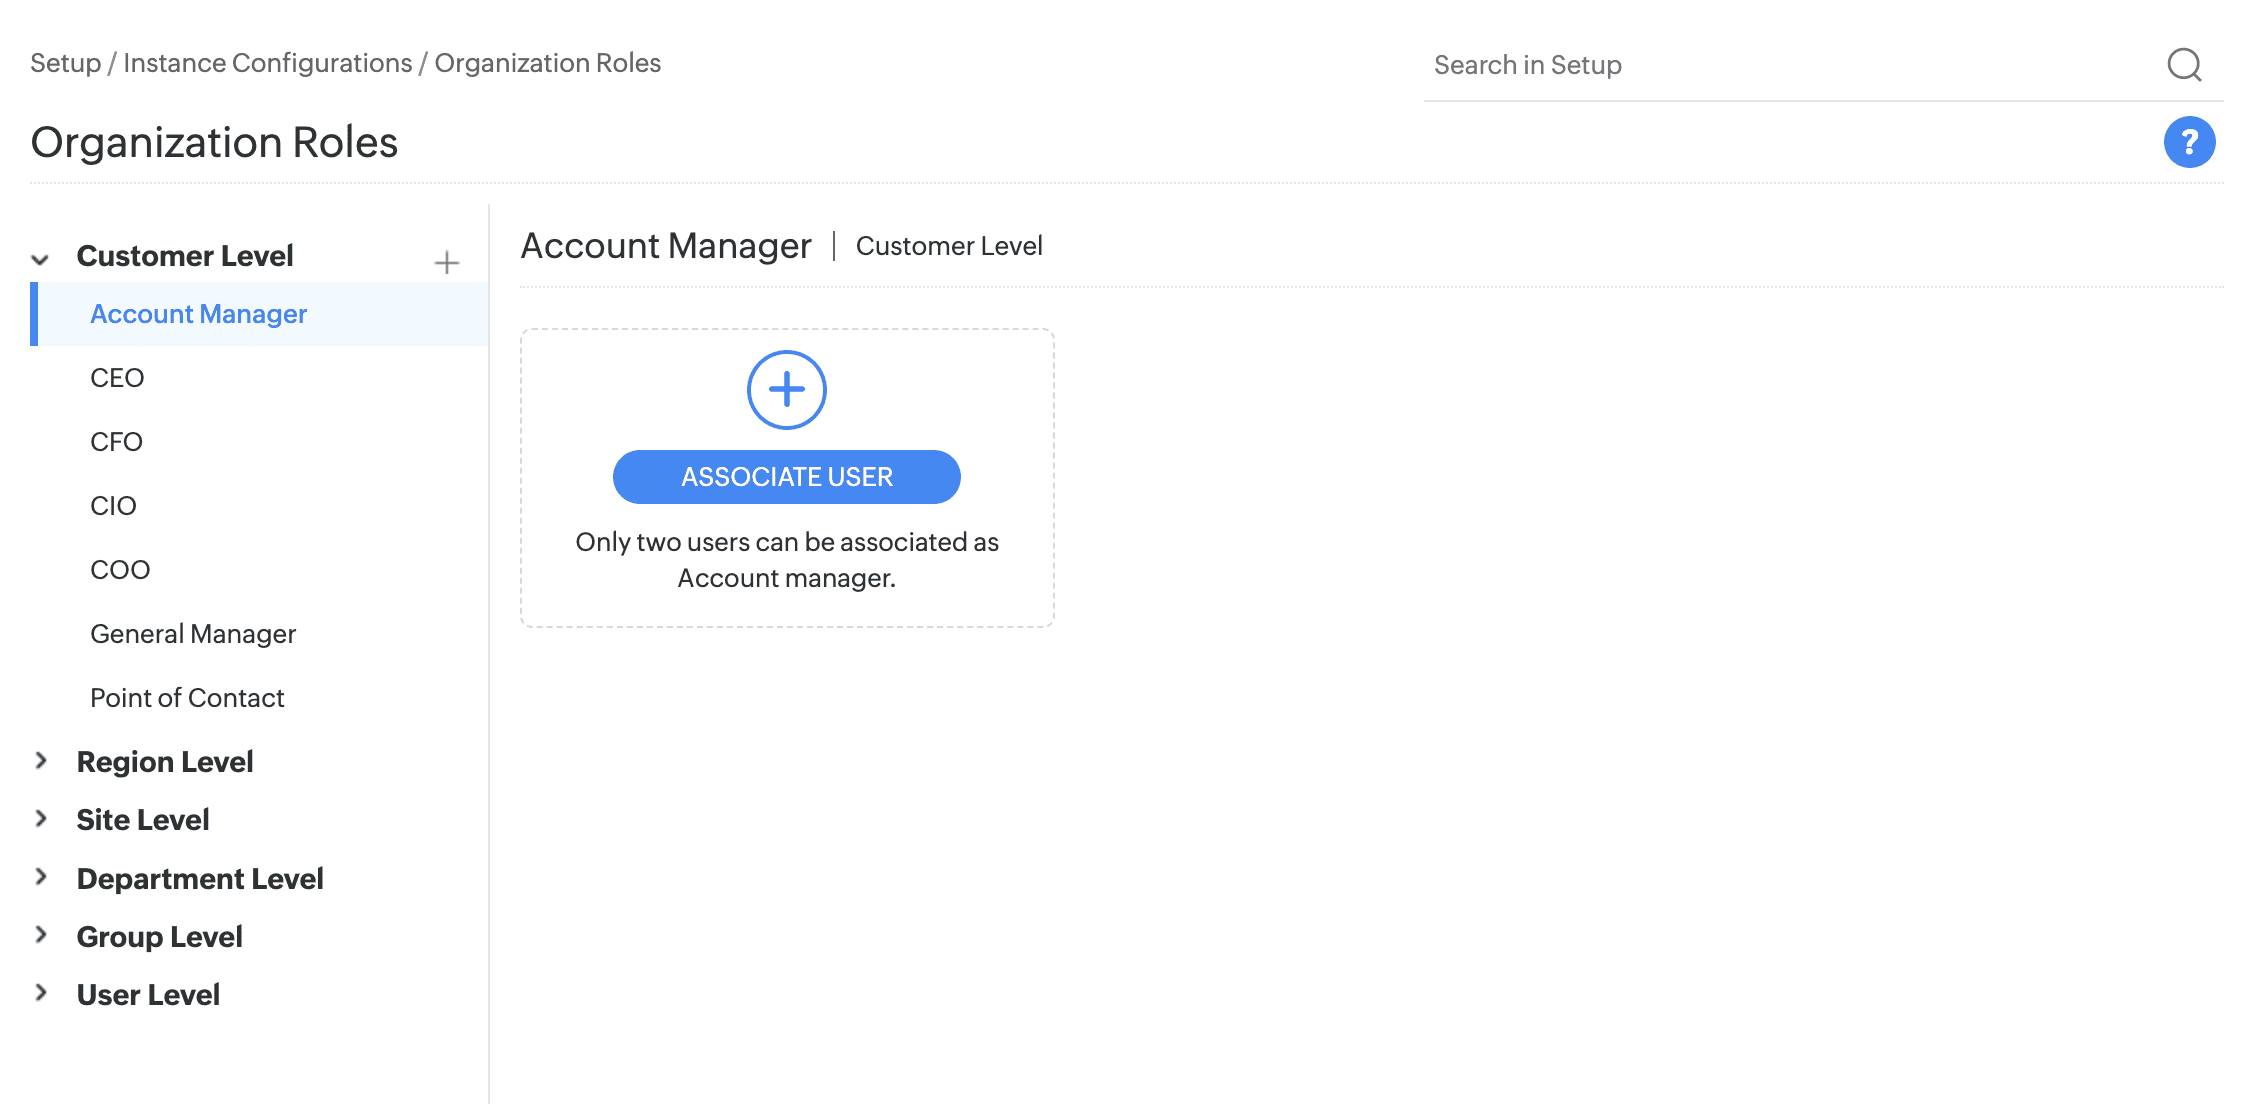The image size is (2252, 1110).
Task: Expand the Department Level chevron
Action: (41, 877)
